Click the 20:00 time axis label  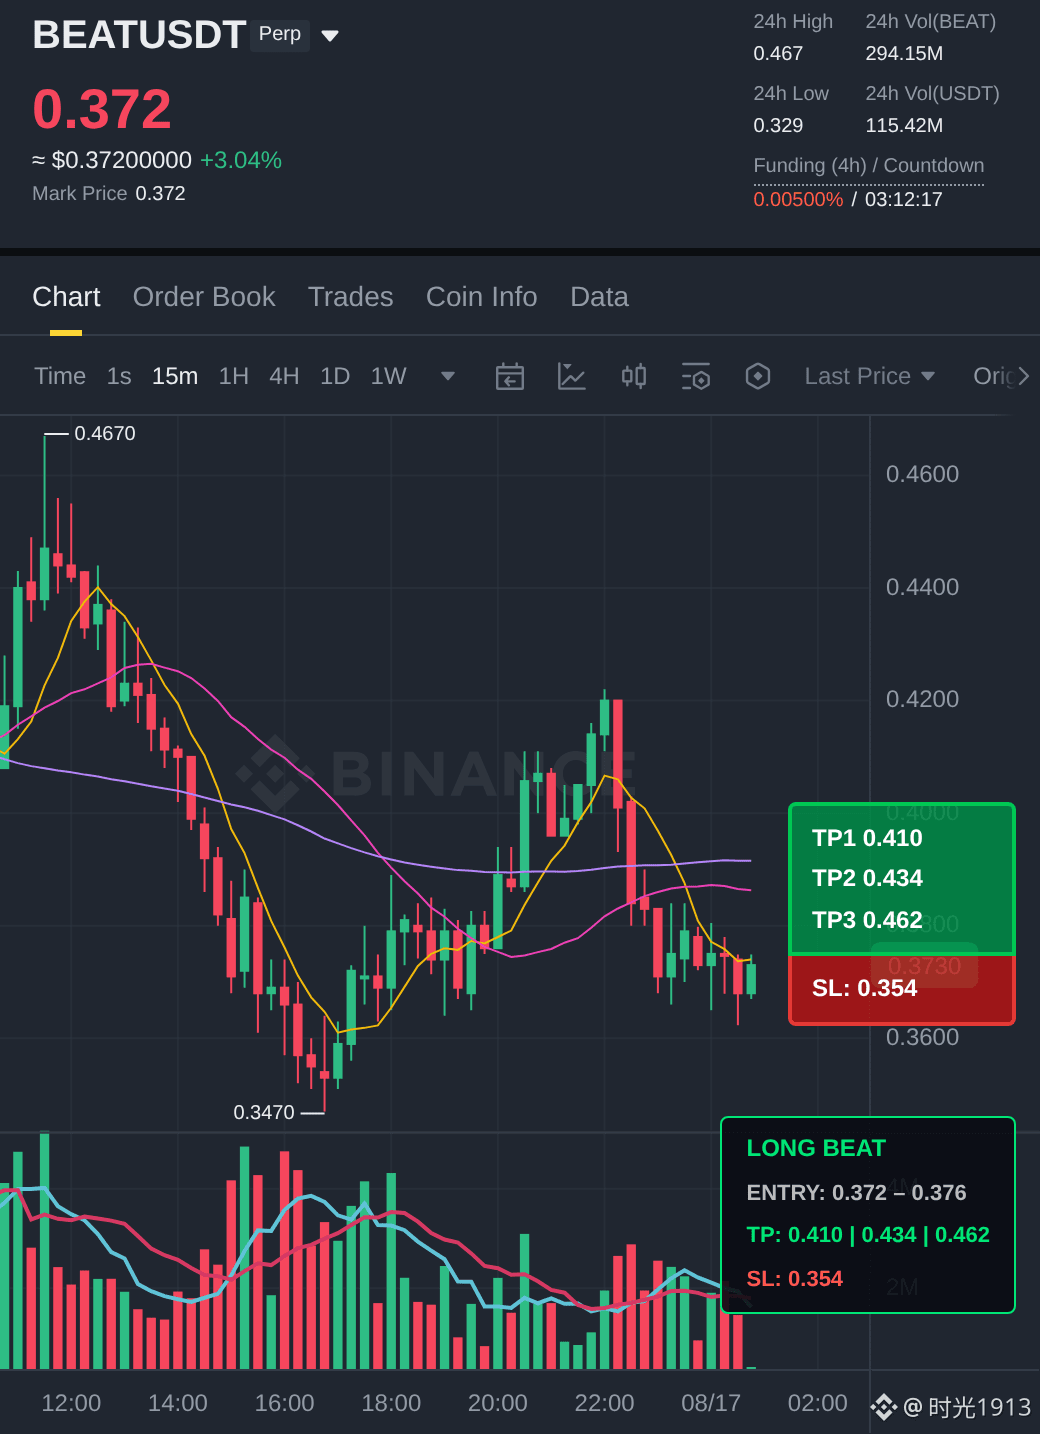pos(498,1403)
